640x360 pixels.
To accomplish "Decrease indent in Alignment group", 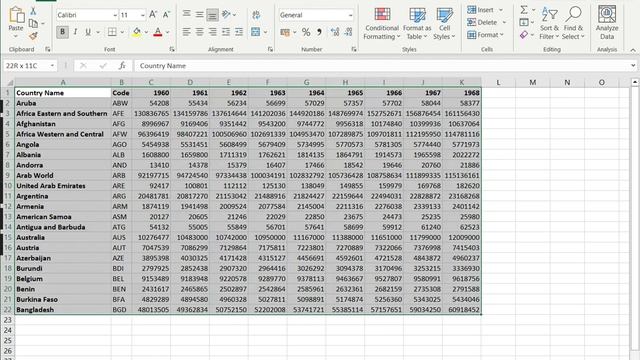I will click(226, 32).
